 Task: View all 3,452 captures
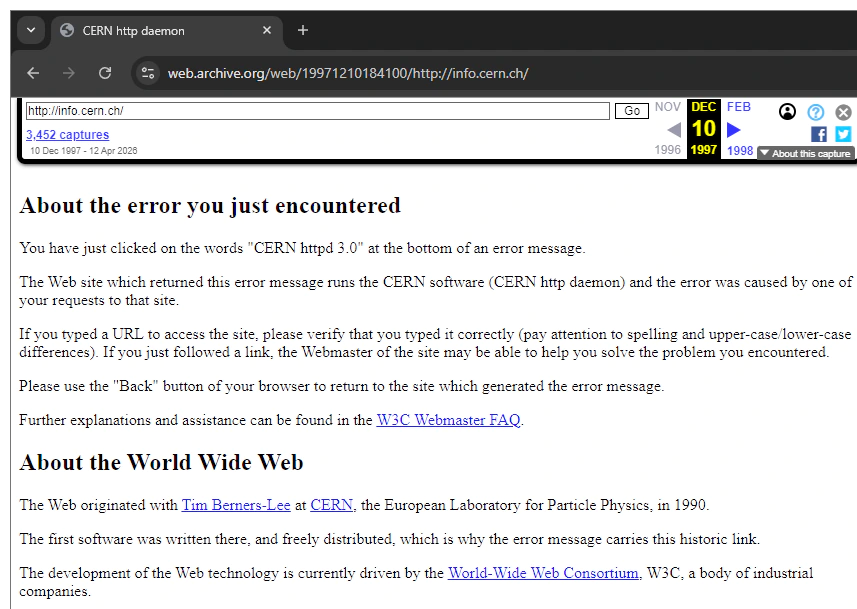67,134
